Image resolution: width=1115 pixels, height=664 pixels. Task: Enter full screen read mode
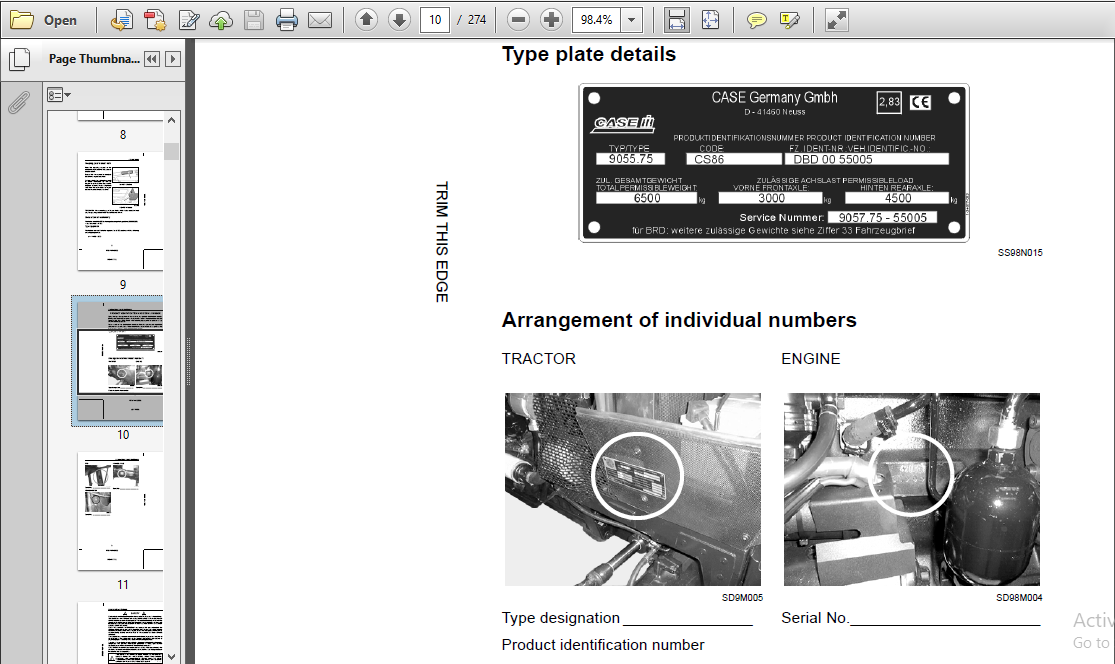coord(837,20)
